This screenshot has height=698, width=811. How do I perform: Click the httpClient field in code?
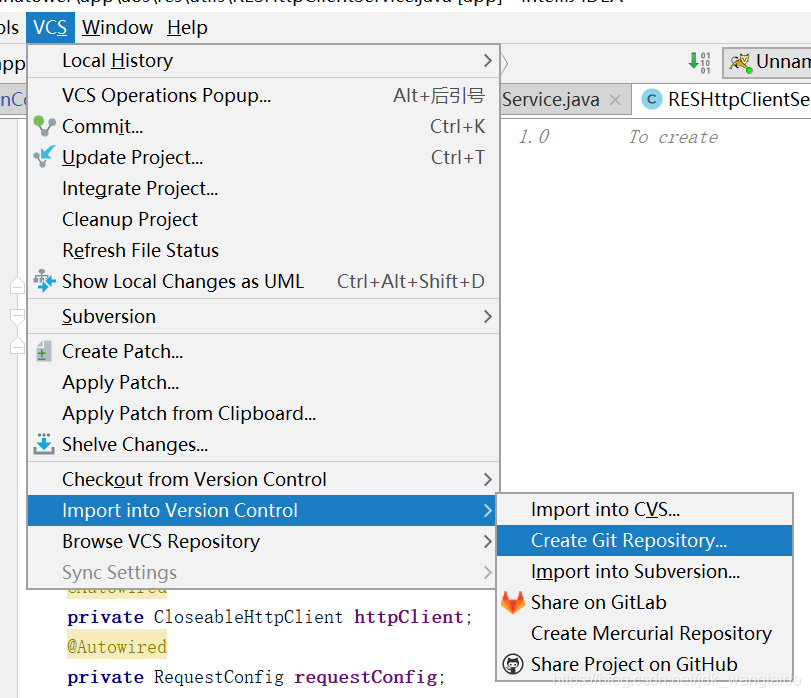(x=409, y=617)
